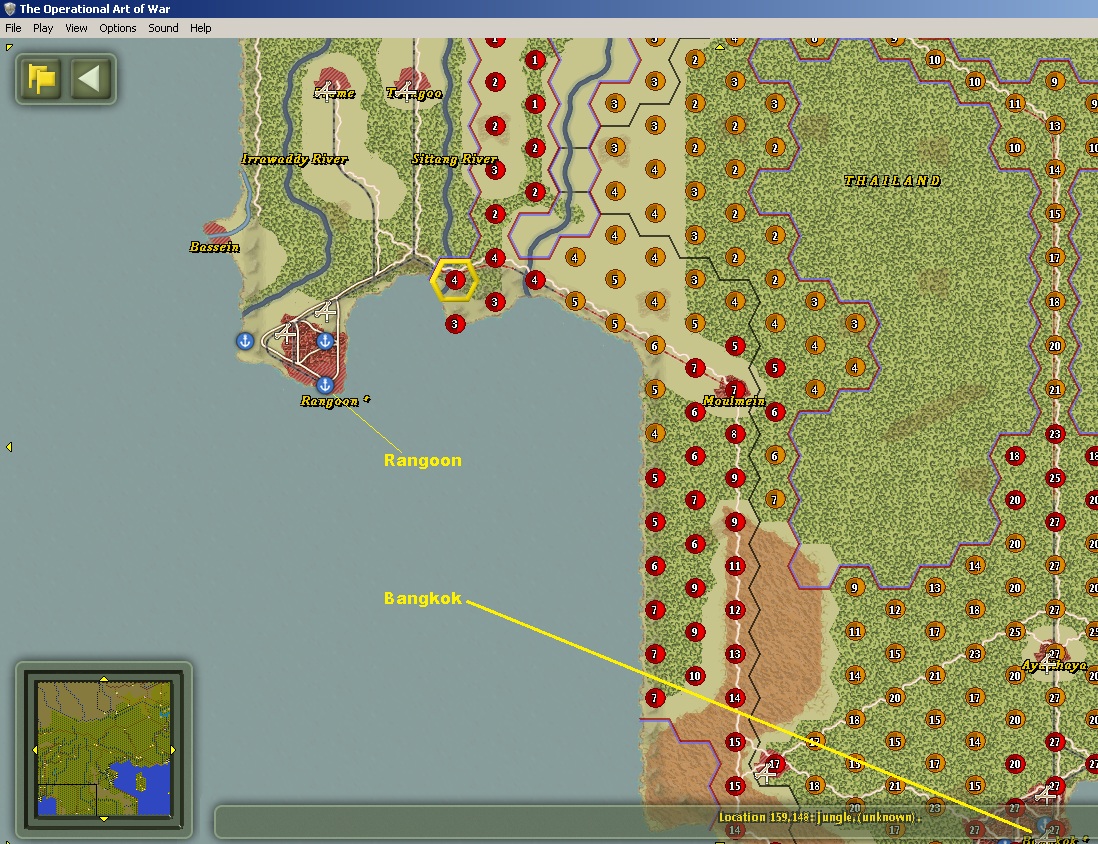This screenshot has height=844, width=1098.
Task: Select the anchor icon beside Rangoon's airfields
Action: (x=324, y=341)
